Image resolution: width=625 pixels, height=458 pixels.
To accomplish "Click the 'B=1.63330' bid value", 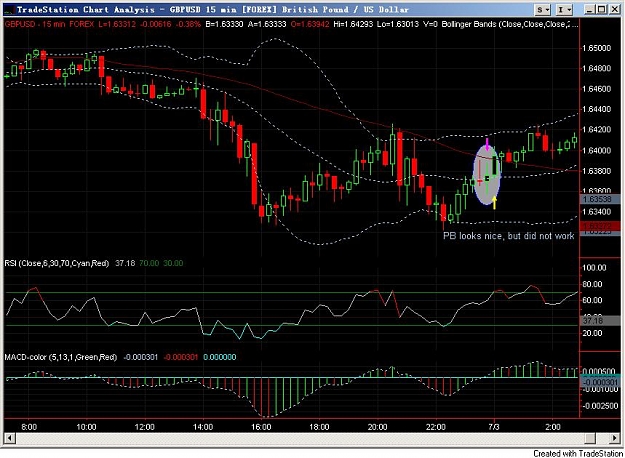I will pos(224,24).
